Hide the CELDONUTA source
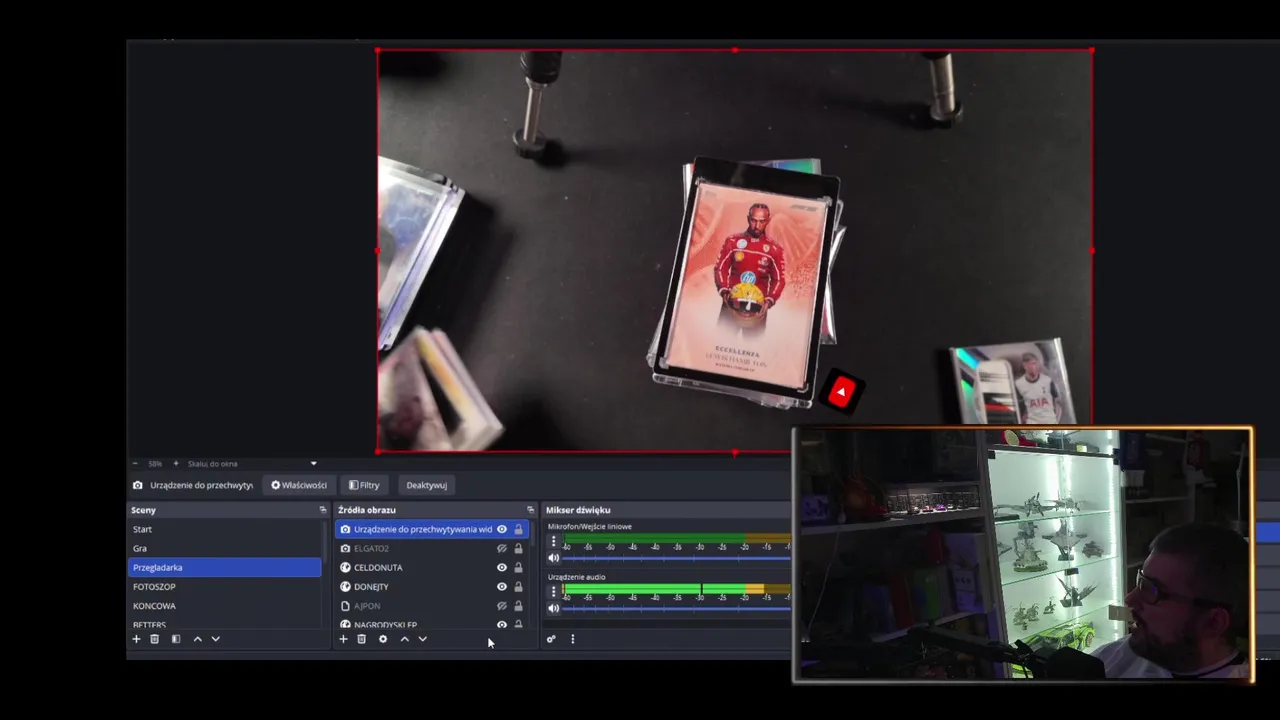 coord(502,567)
